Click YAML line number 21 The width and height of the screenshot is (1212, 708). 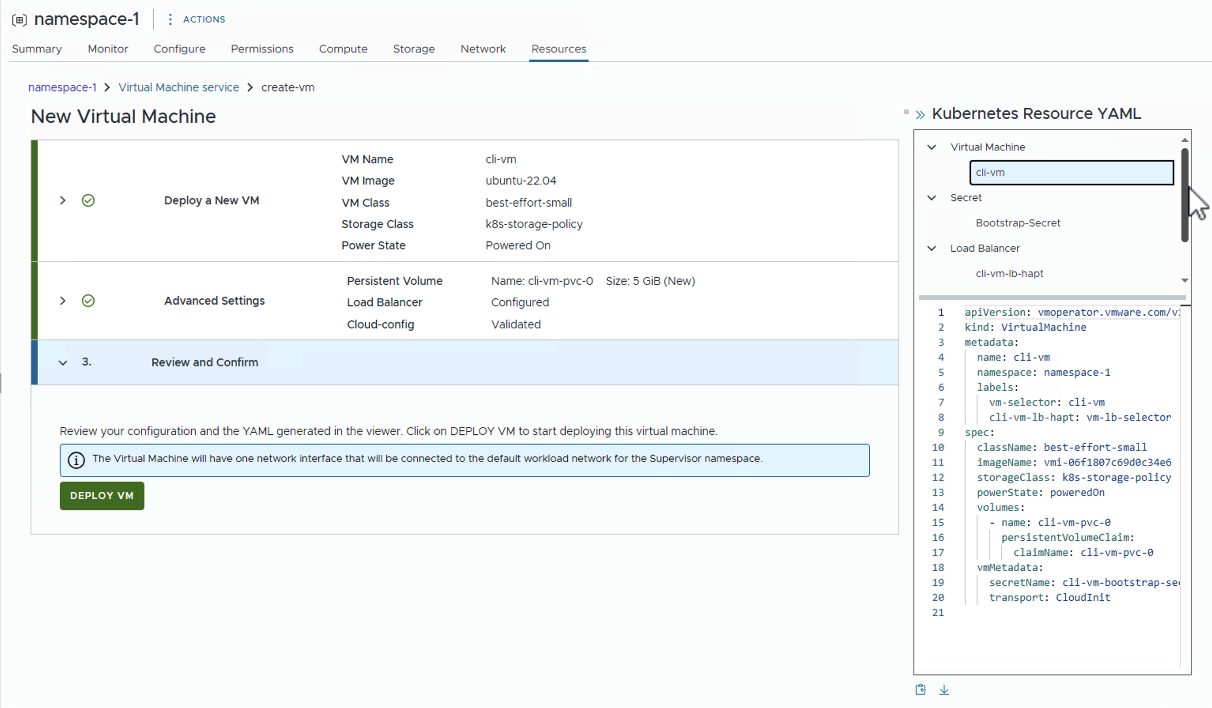pyautogui.click(x=938, y=612)
